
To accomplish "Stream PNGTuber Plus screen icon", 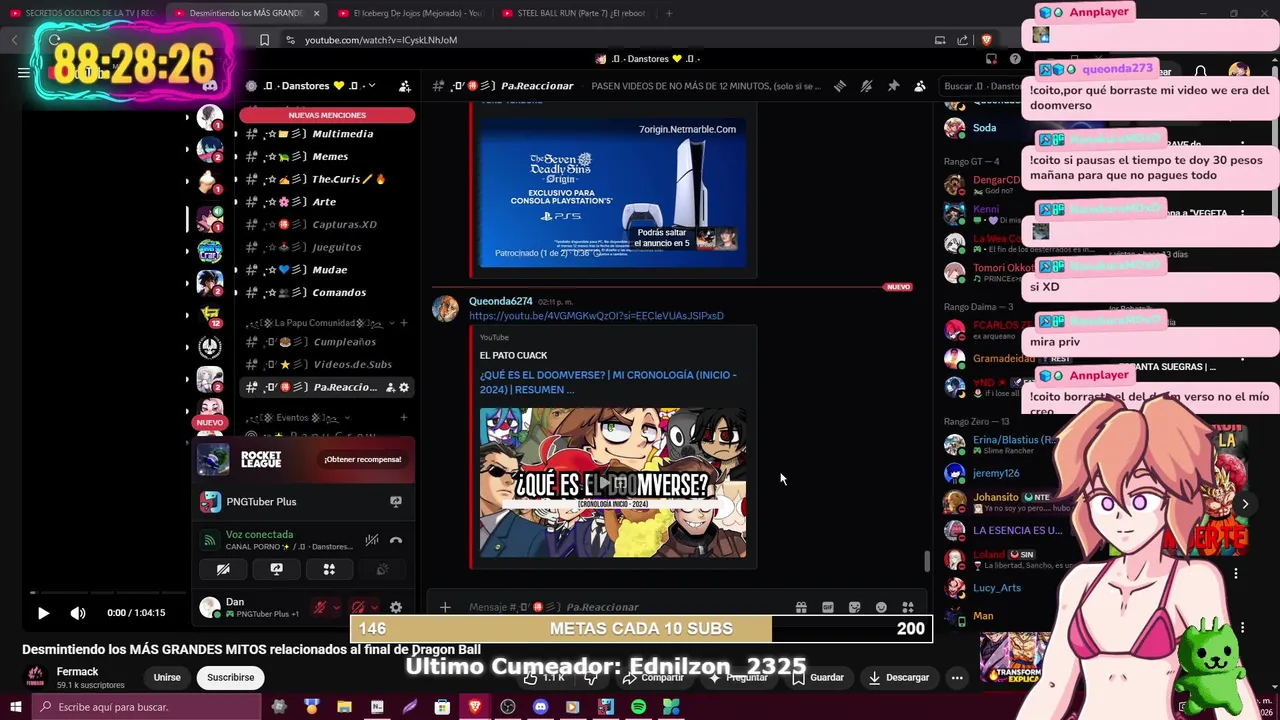I will 396,501.
